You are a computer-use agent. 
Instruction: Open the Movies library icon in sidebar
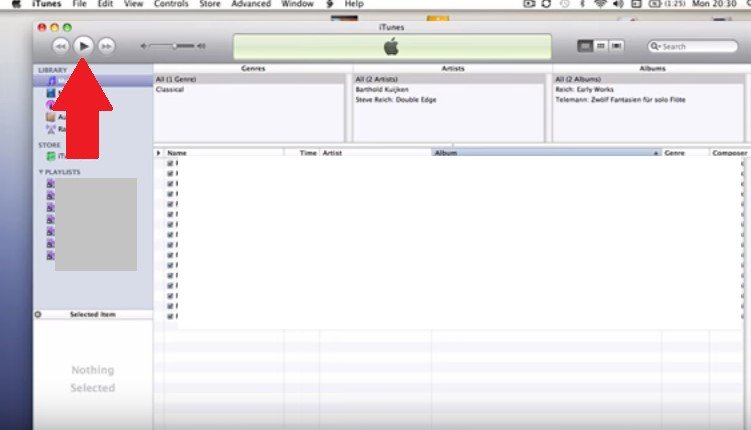(x=51, y=93)
